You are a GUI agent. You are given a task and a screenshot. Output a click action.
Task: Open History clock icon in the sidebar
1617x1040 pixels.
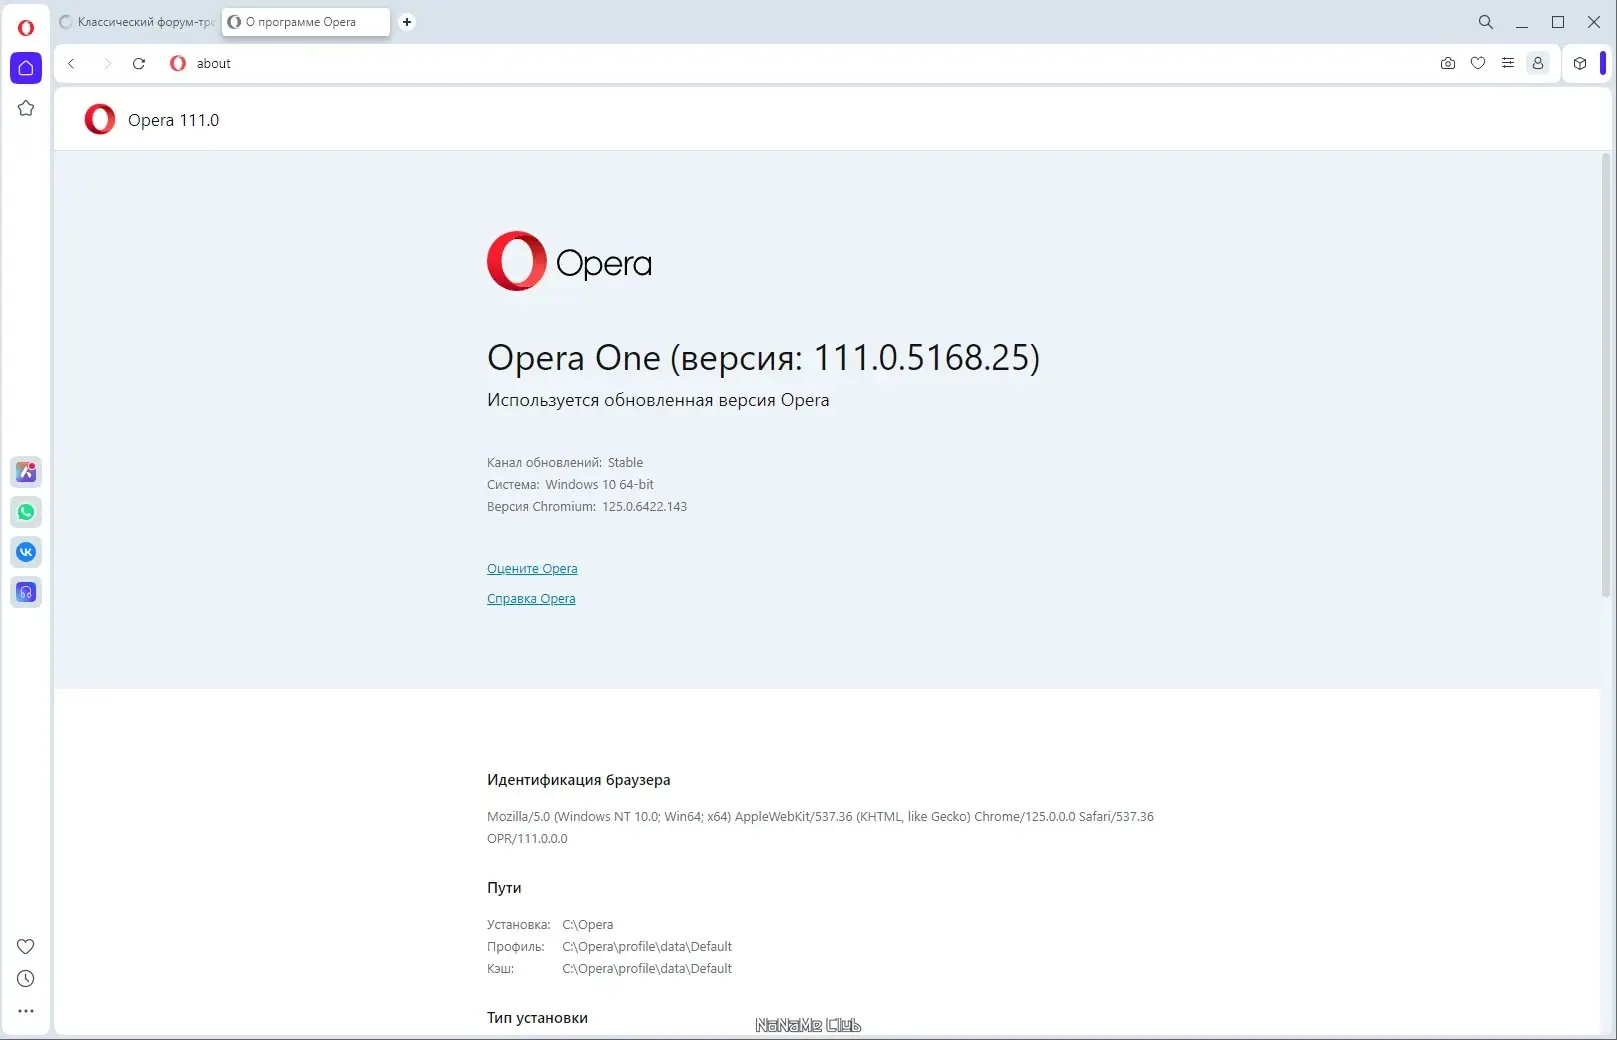coord(26,979)
